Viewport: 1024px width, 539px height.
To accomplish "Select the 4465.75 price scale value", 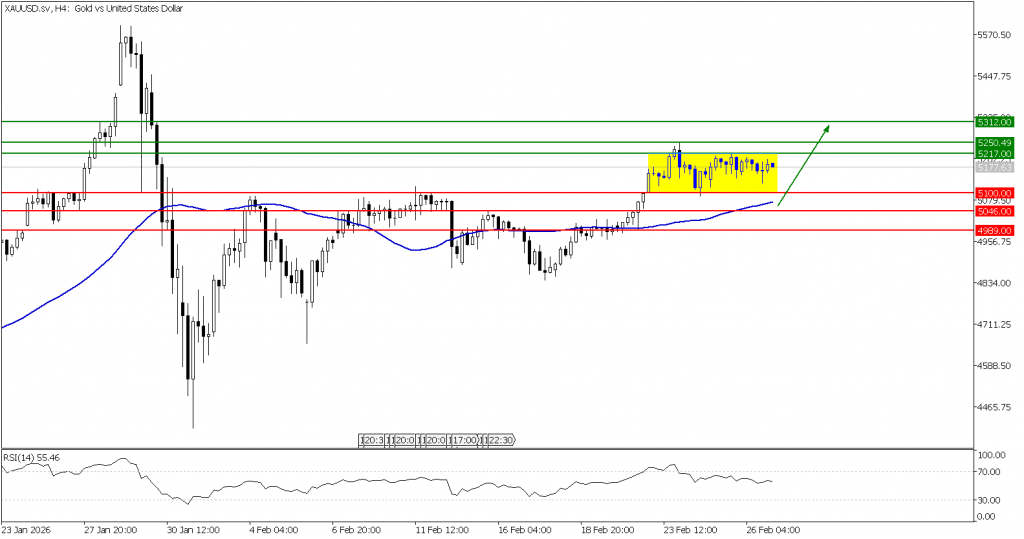I will coord(995,407).
